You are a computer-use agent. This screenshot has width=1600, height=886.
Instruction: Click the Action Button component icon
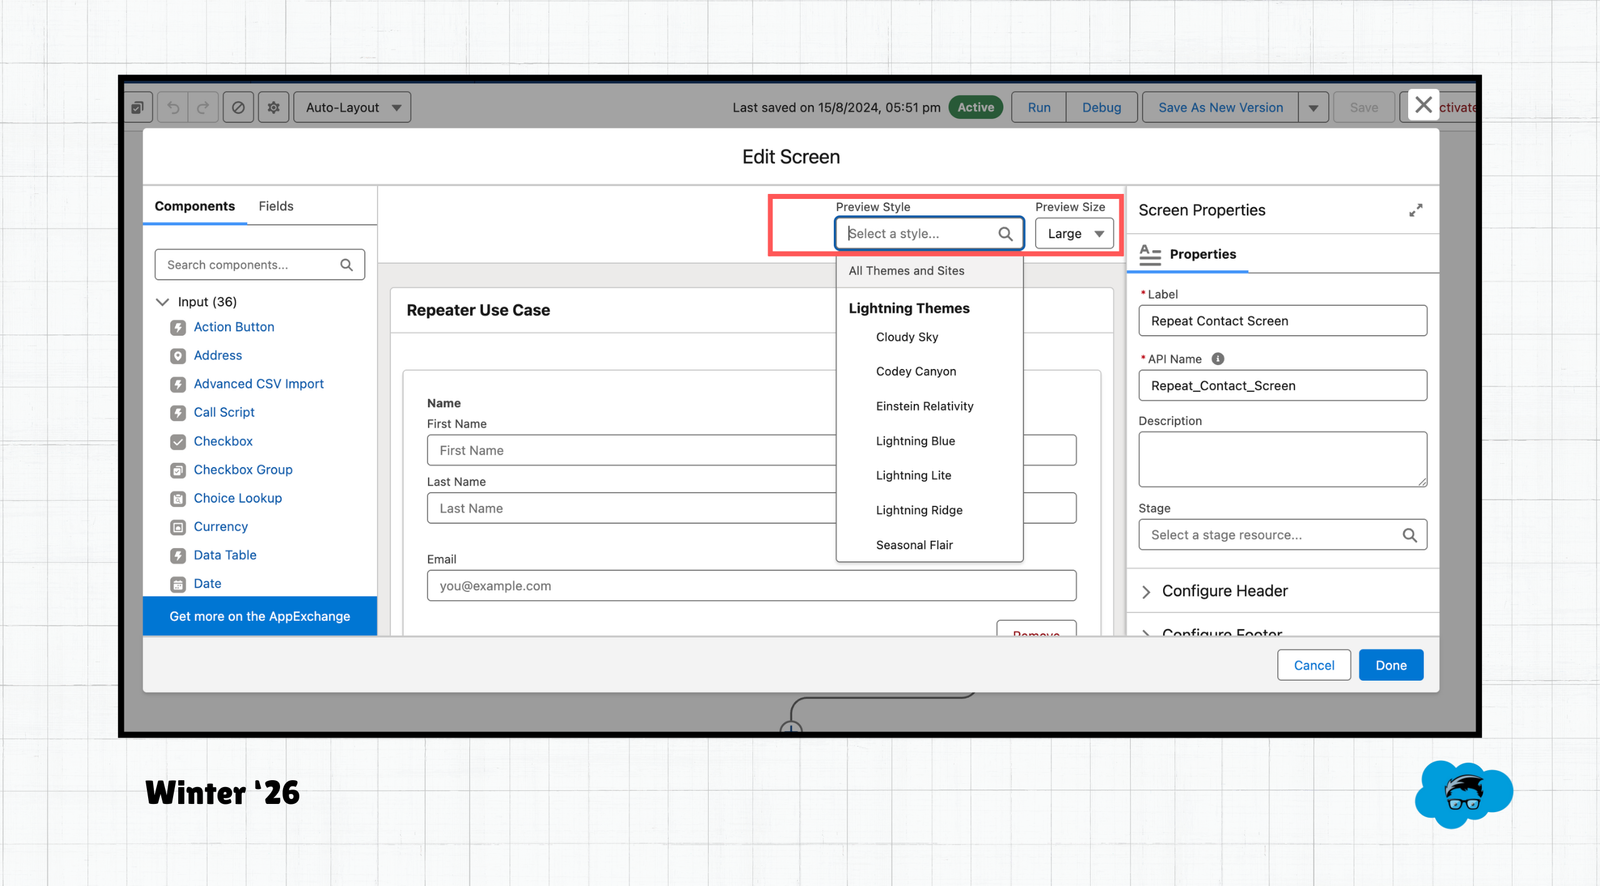[178, 328]
